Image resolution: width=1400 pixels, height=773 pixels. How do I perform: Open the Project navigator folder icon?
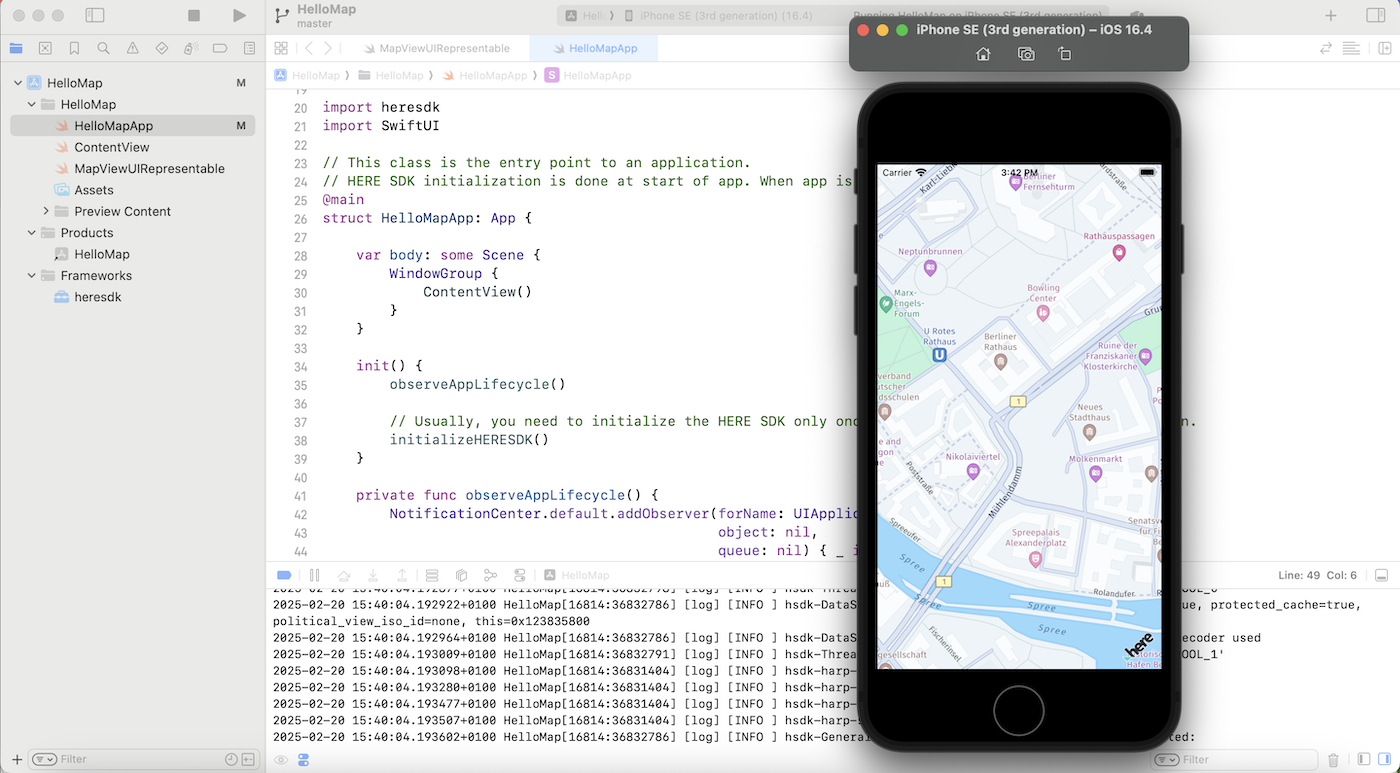coord(16,48)
